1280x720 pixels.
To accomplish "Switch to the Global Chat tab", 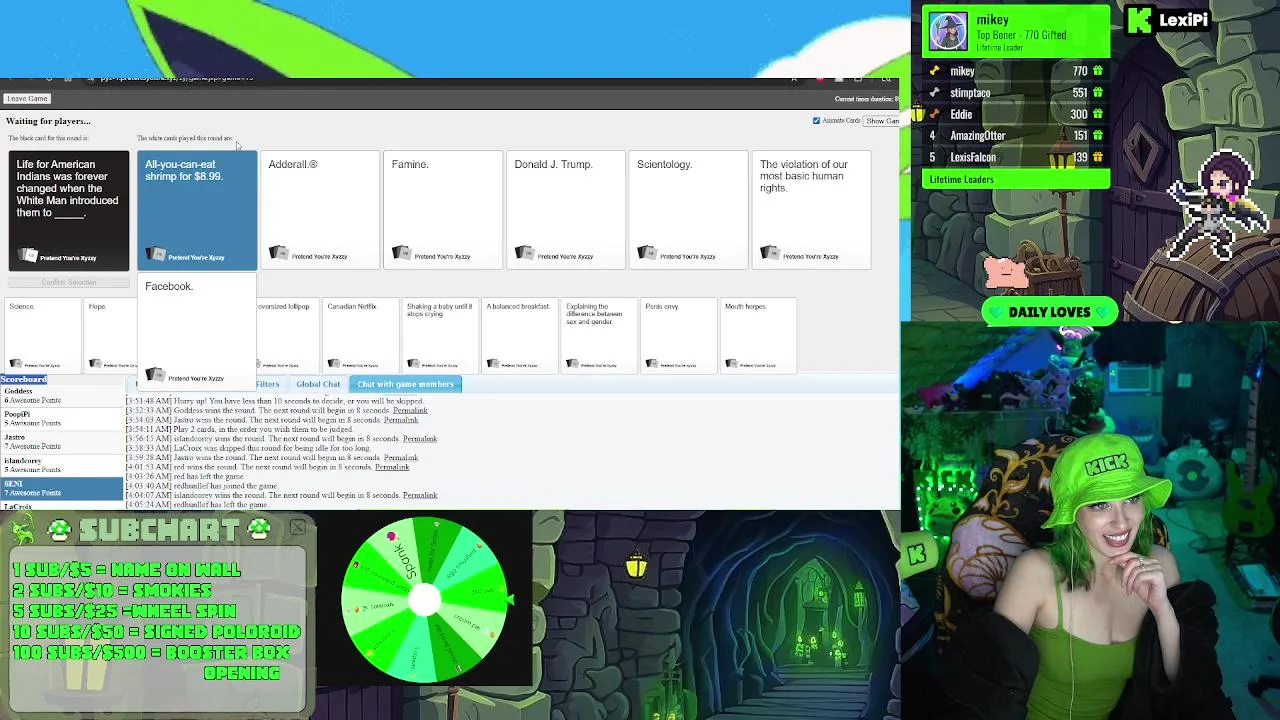I will point(318,384).
